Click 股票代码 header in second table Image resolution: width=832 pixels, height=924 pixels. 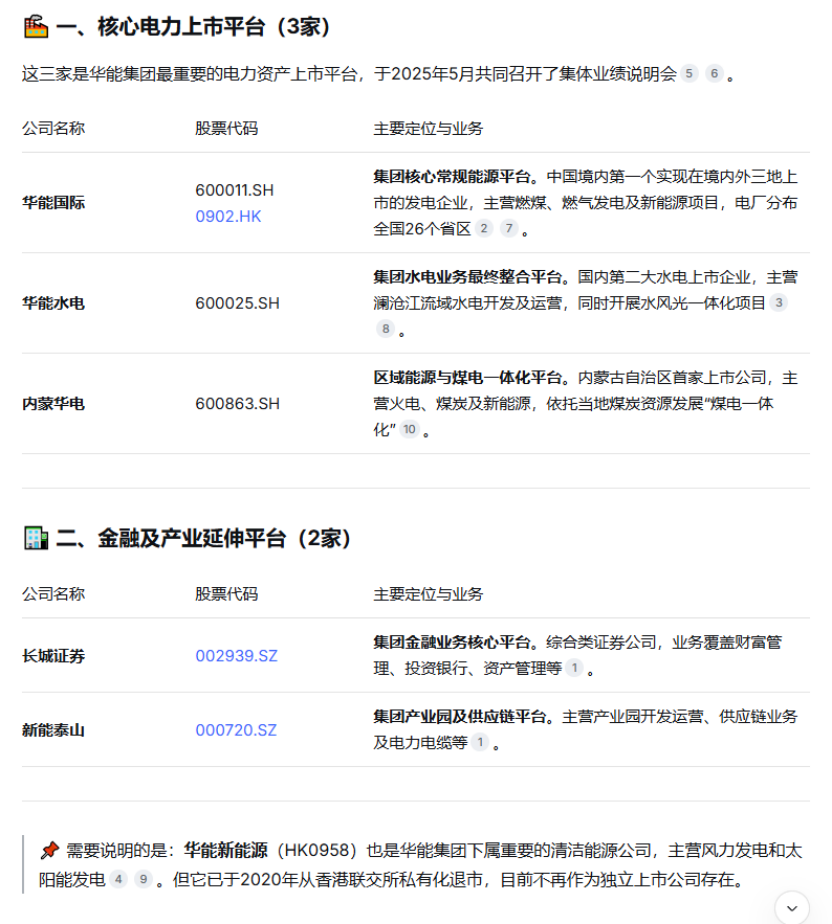pyautogui.click(x=227, y=594)
